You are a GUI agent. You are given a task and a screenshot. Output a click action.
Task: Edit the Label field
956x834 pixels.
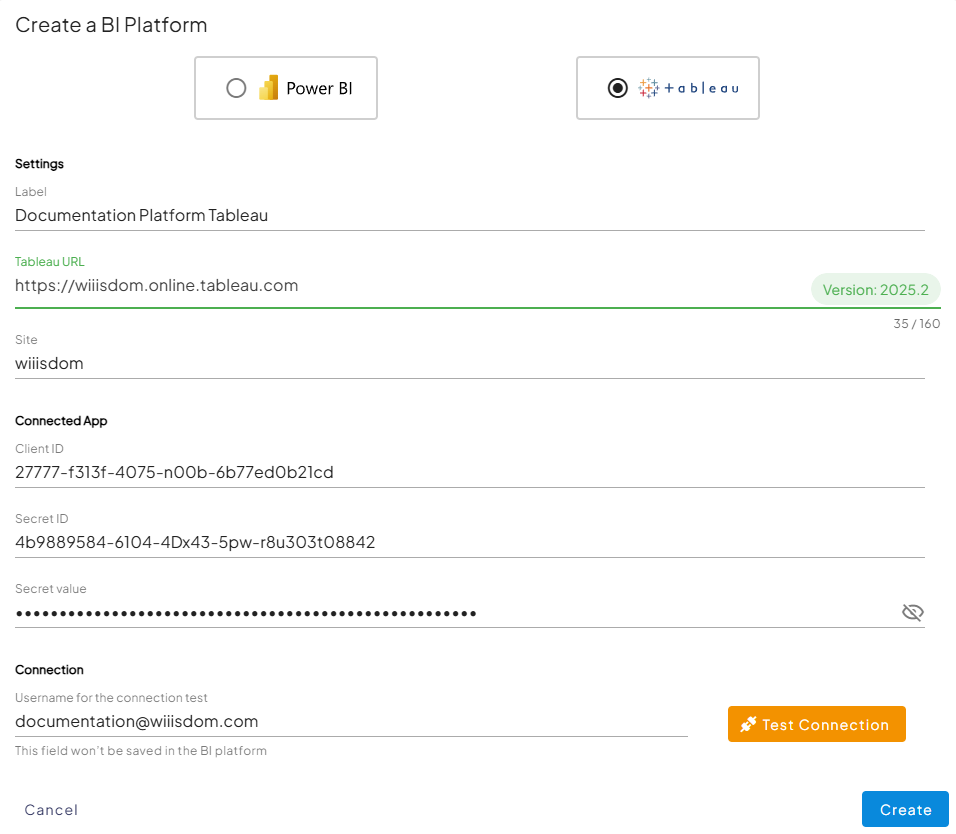point(469,216)
